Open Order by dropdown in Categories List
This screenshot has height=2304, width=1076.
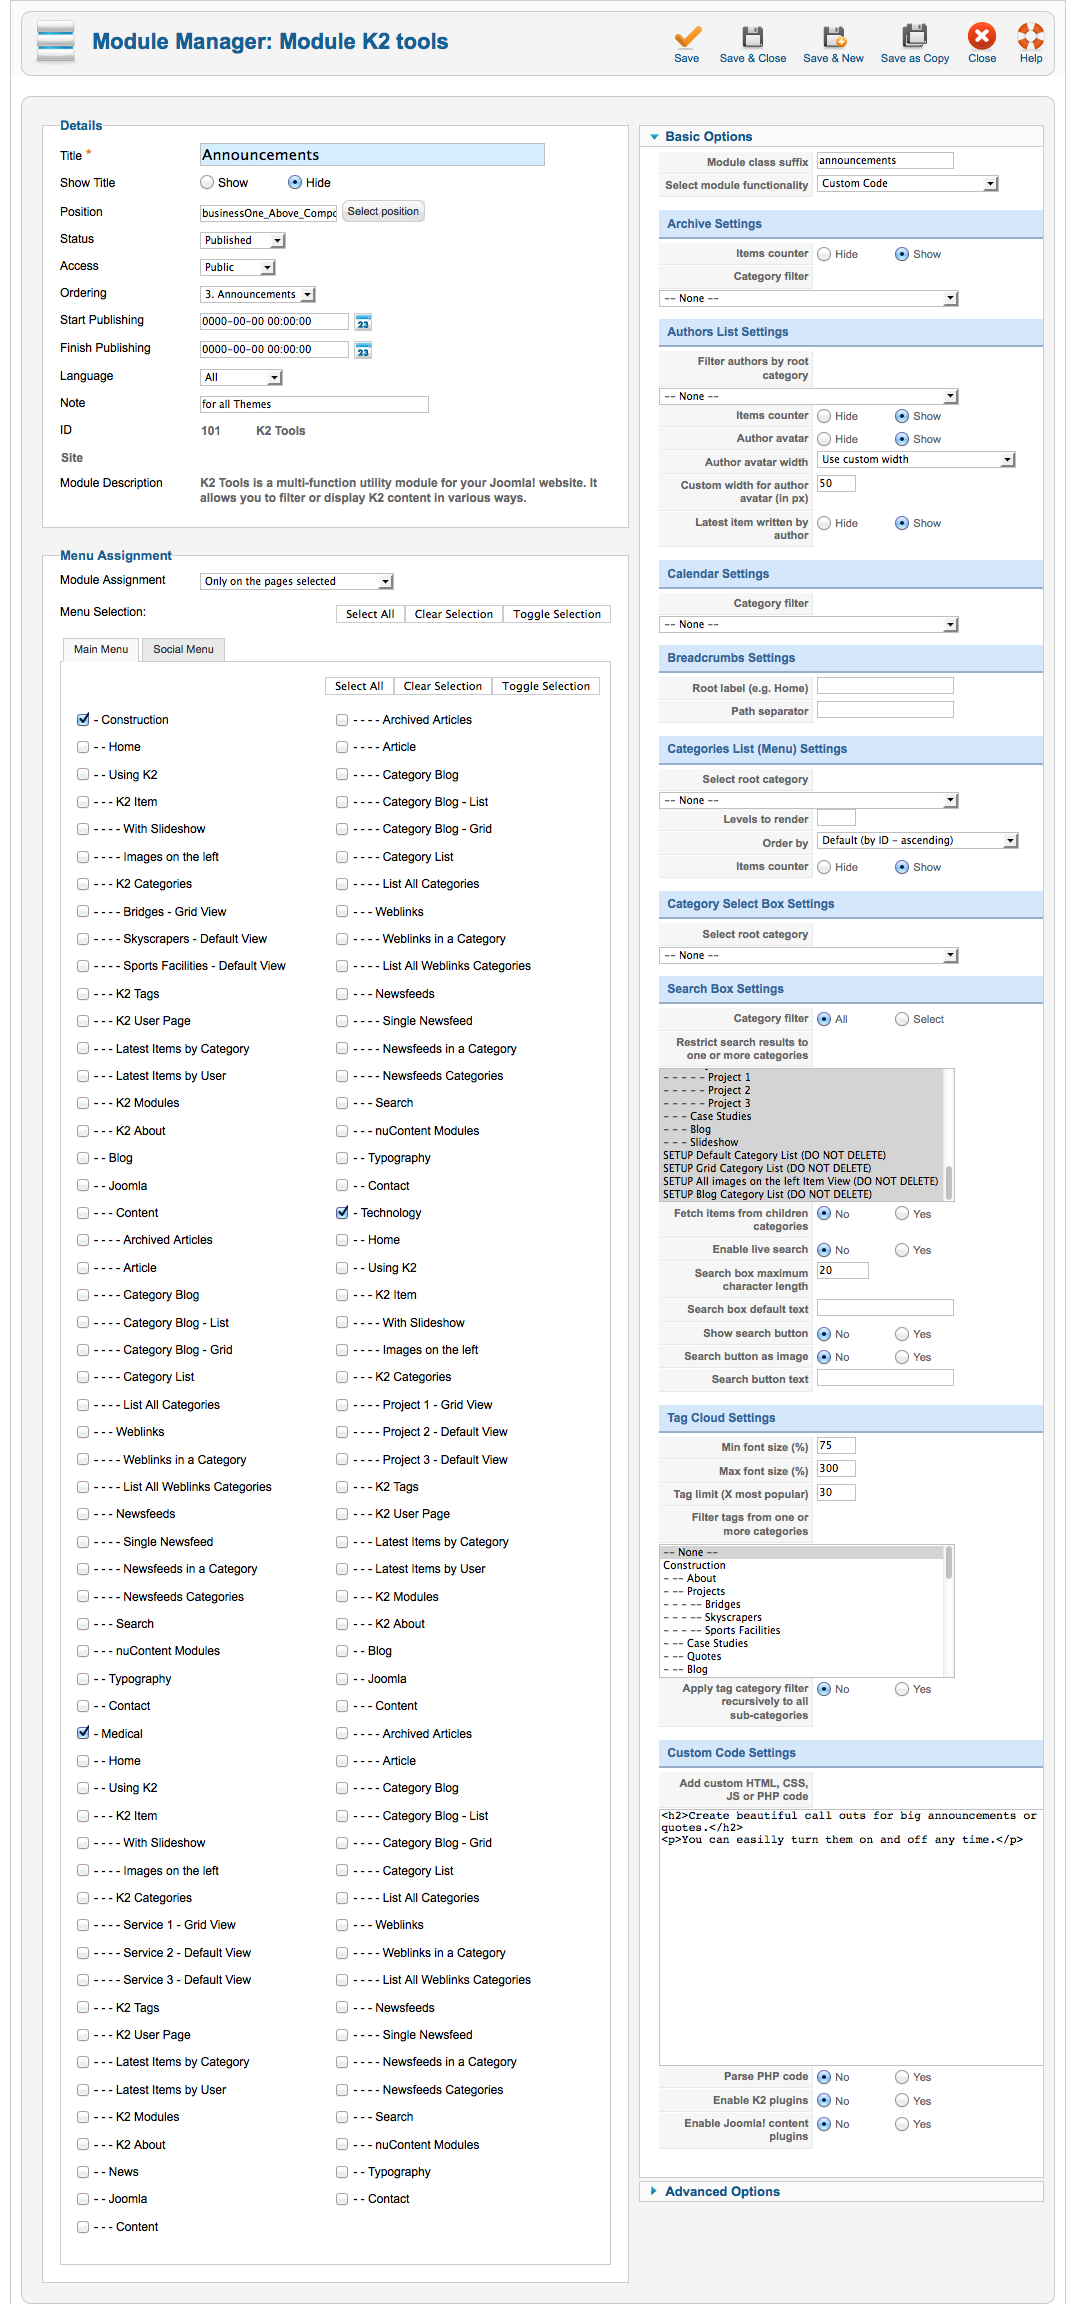tap(918, 840)
